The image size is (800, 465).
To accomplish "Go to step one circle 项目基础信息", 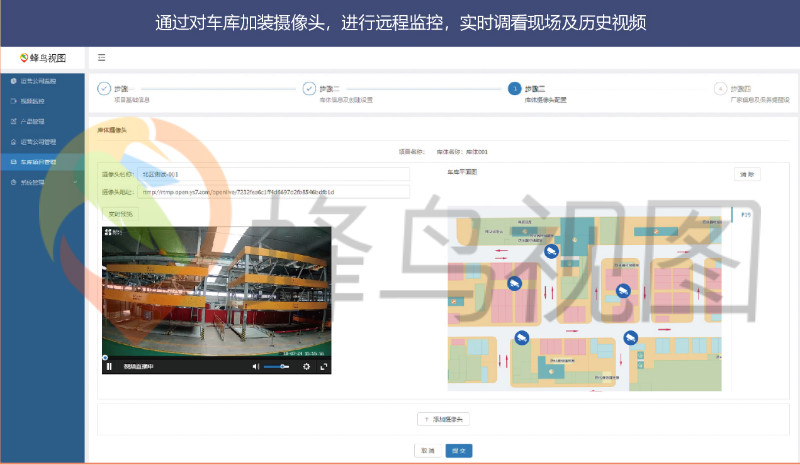I will point(104,88).
